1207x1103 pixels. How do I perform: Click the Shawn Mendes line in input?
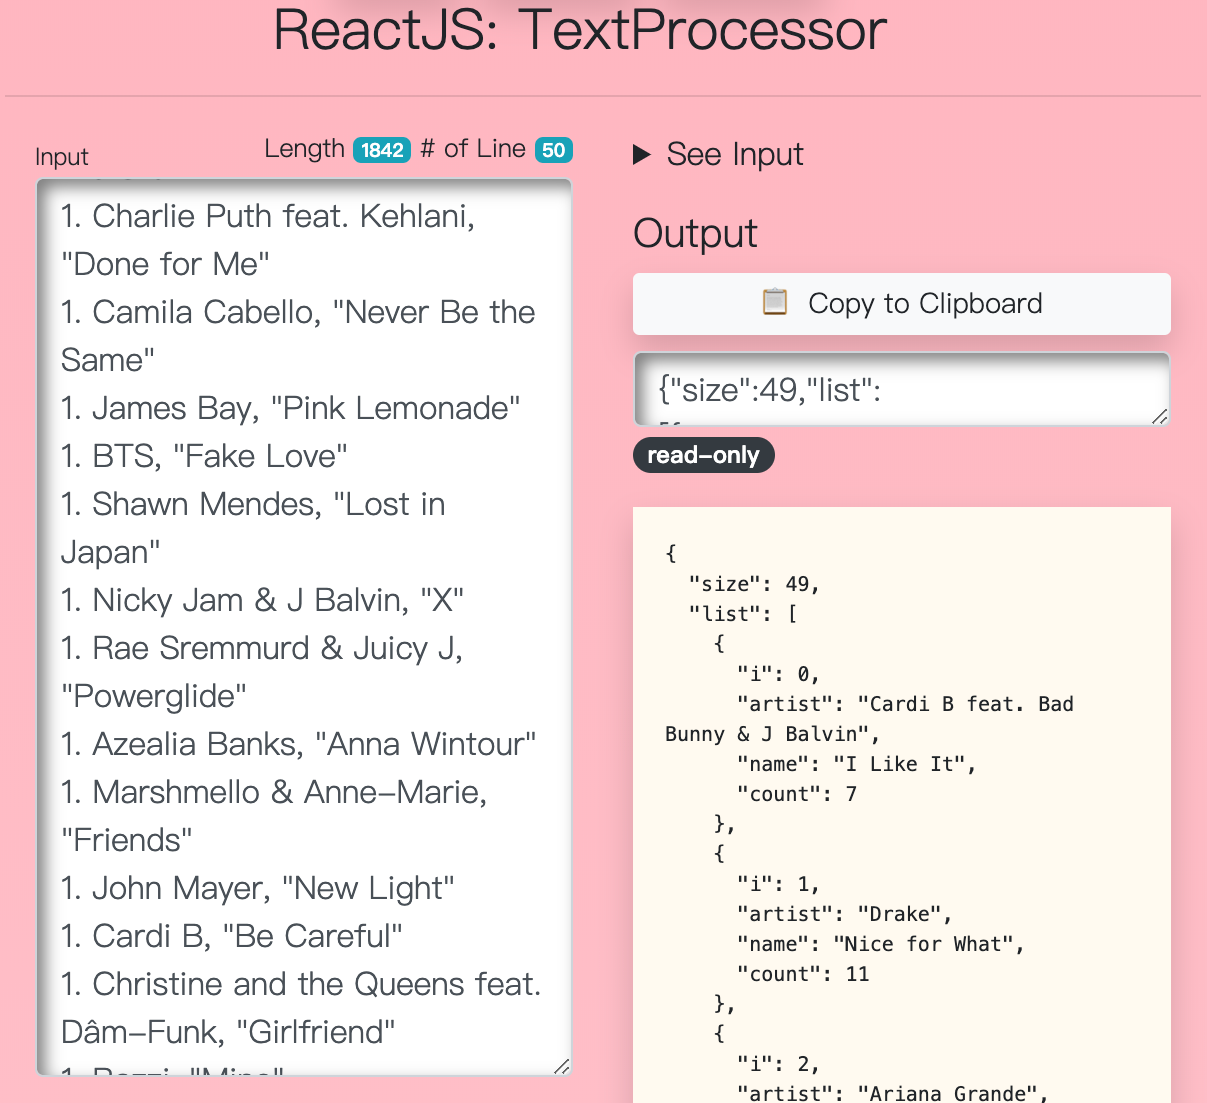pos(253,528)
